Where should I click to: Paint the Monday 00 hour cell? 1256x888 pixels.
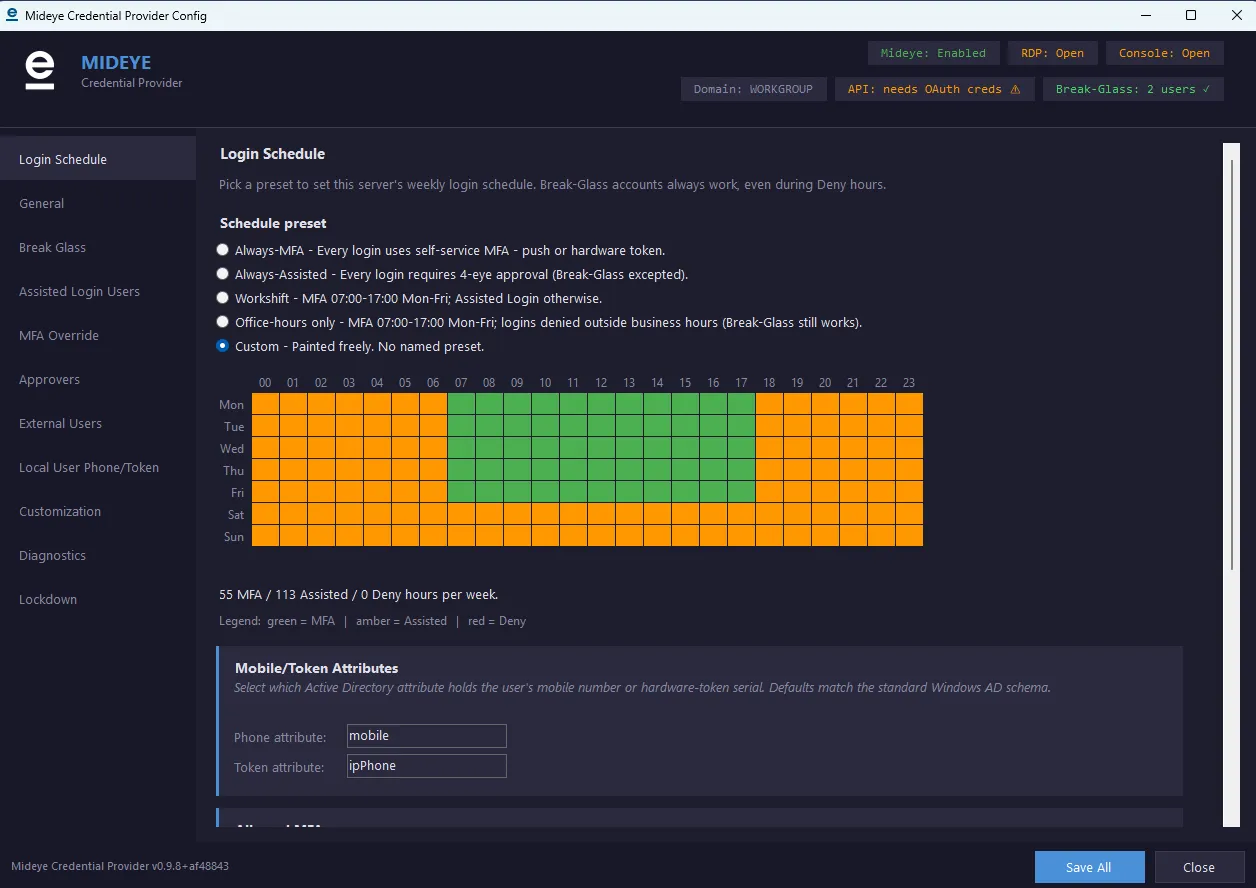tap(265, 404)
